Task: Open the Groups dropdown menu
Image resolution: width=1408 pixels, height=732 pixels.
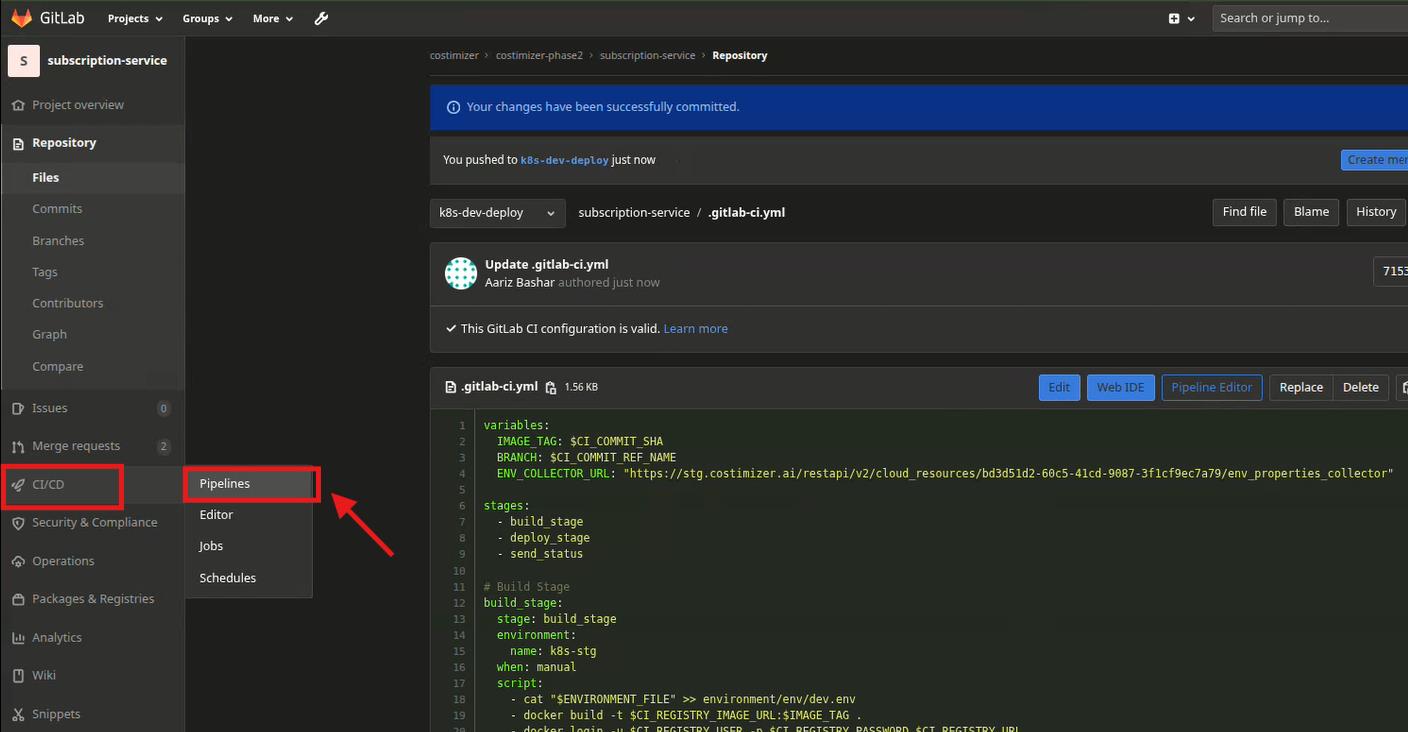Action: point(207,18)
